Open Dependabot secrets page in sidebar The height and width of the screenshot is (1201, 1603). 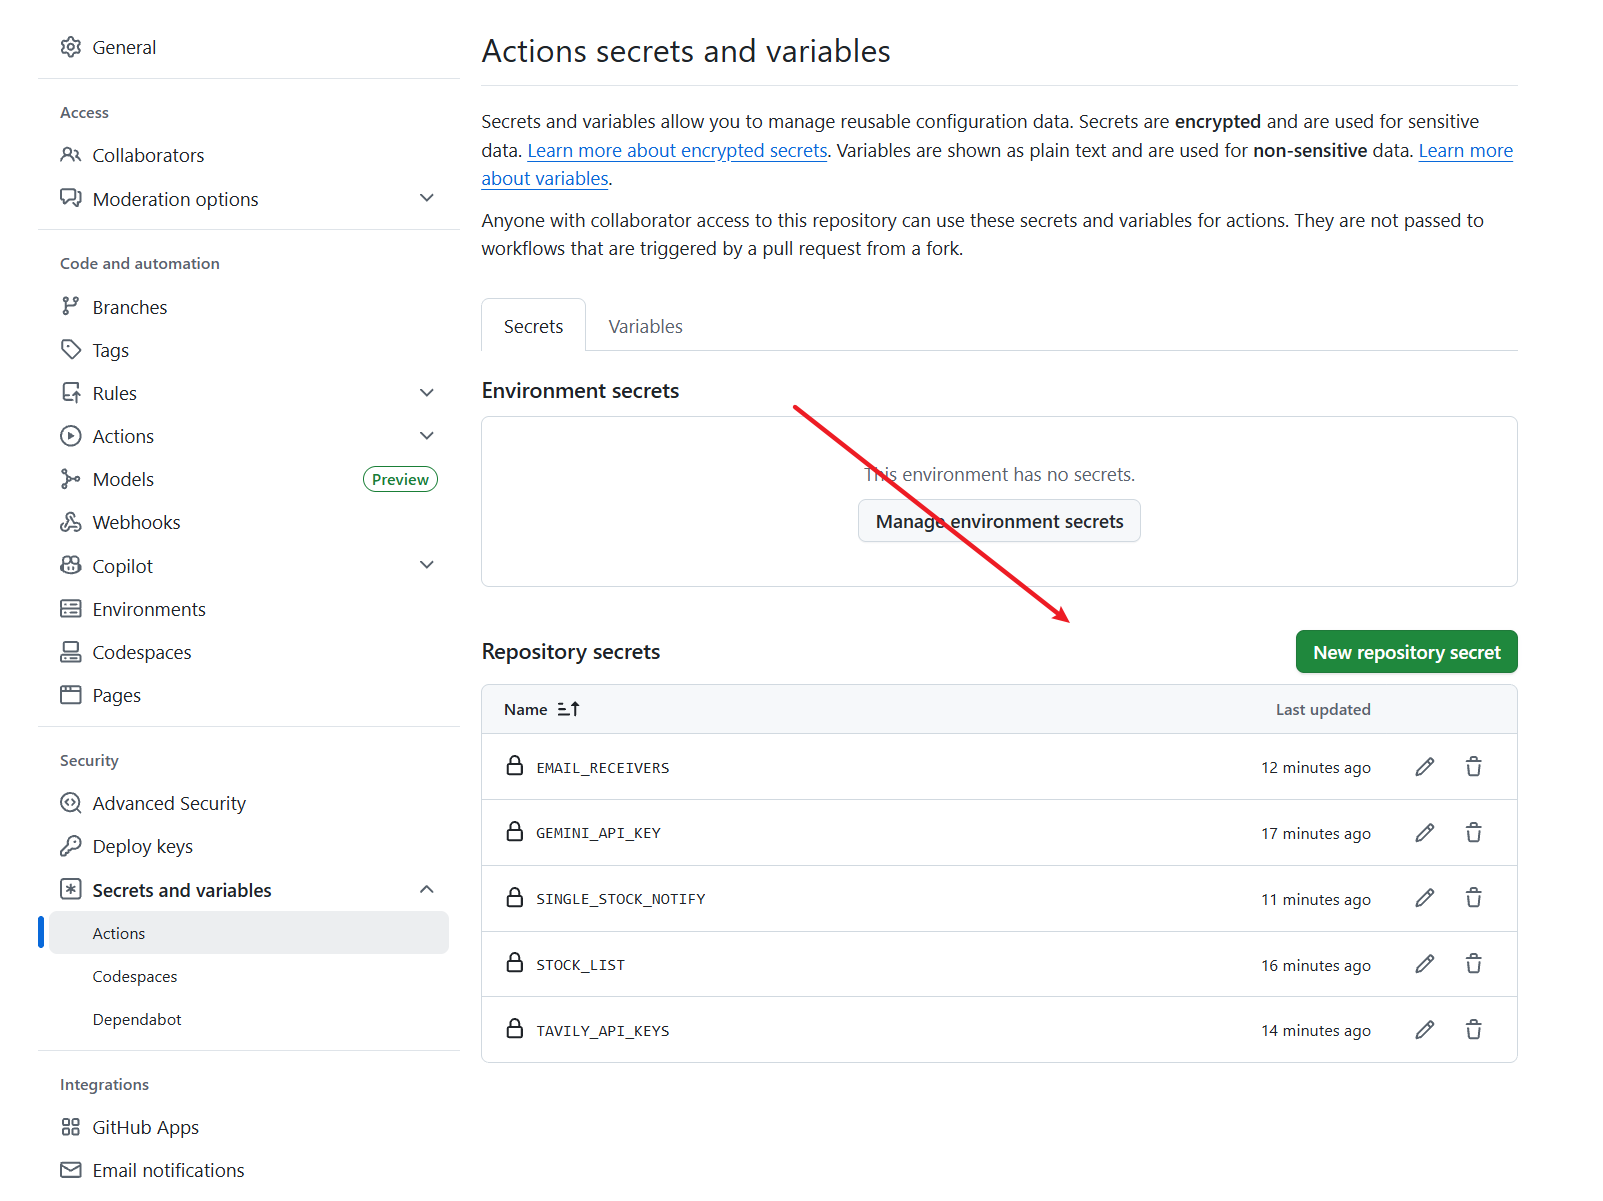coord(137,1019)
